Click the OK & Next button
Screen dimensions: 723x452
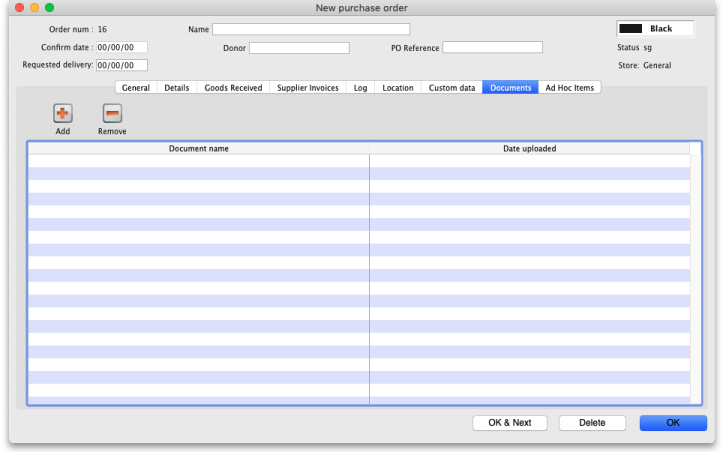click(510, 423)
